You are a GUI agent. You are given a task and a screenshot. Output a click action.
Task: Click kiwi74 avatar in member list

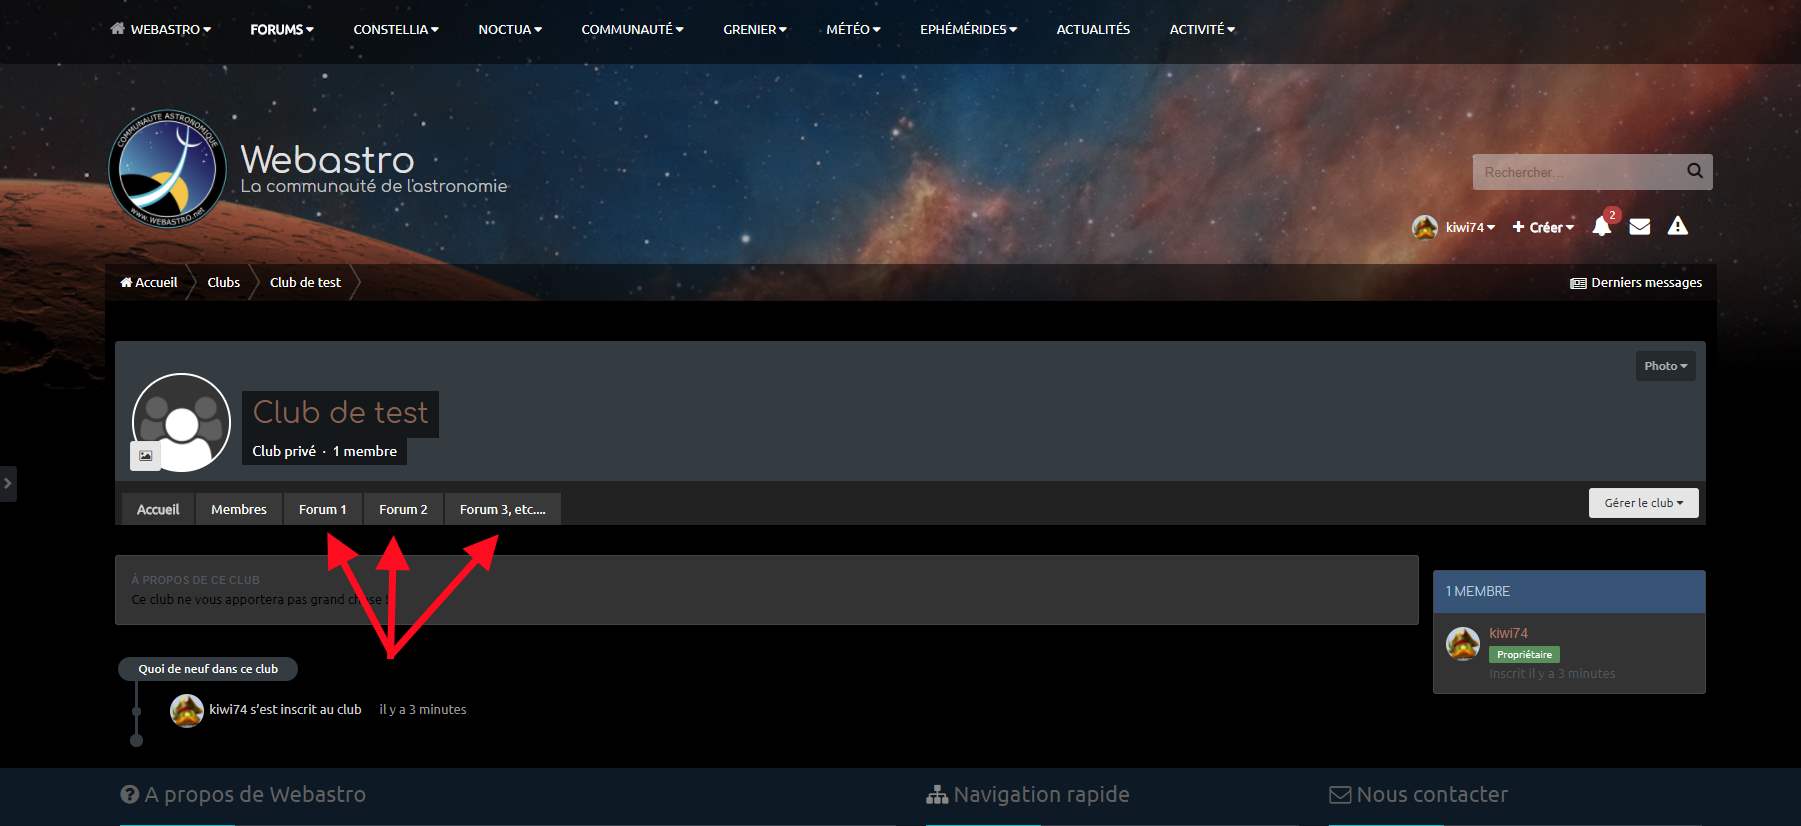coord(1463,643)
